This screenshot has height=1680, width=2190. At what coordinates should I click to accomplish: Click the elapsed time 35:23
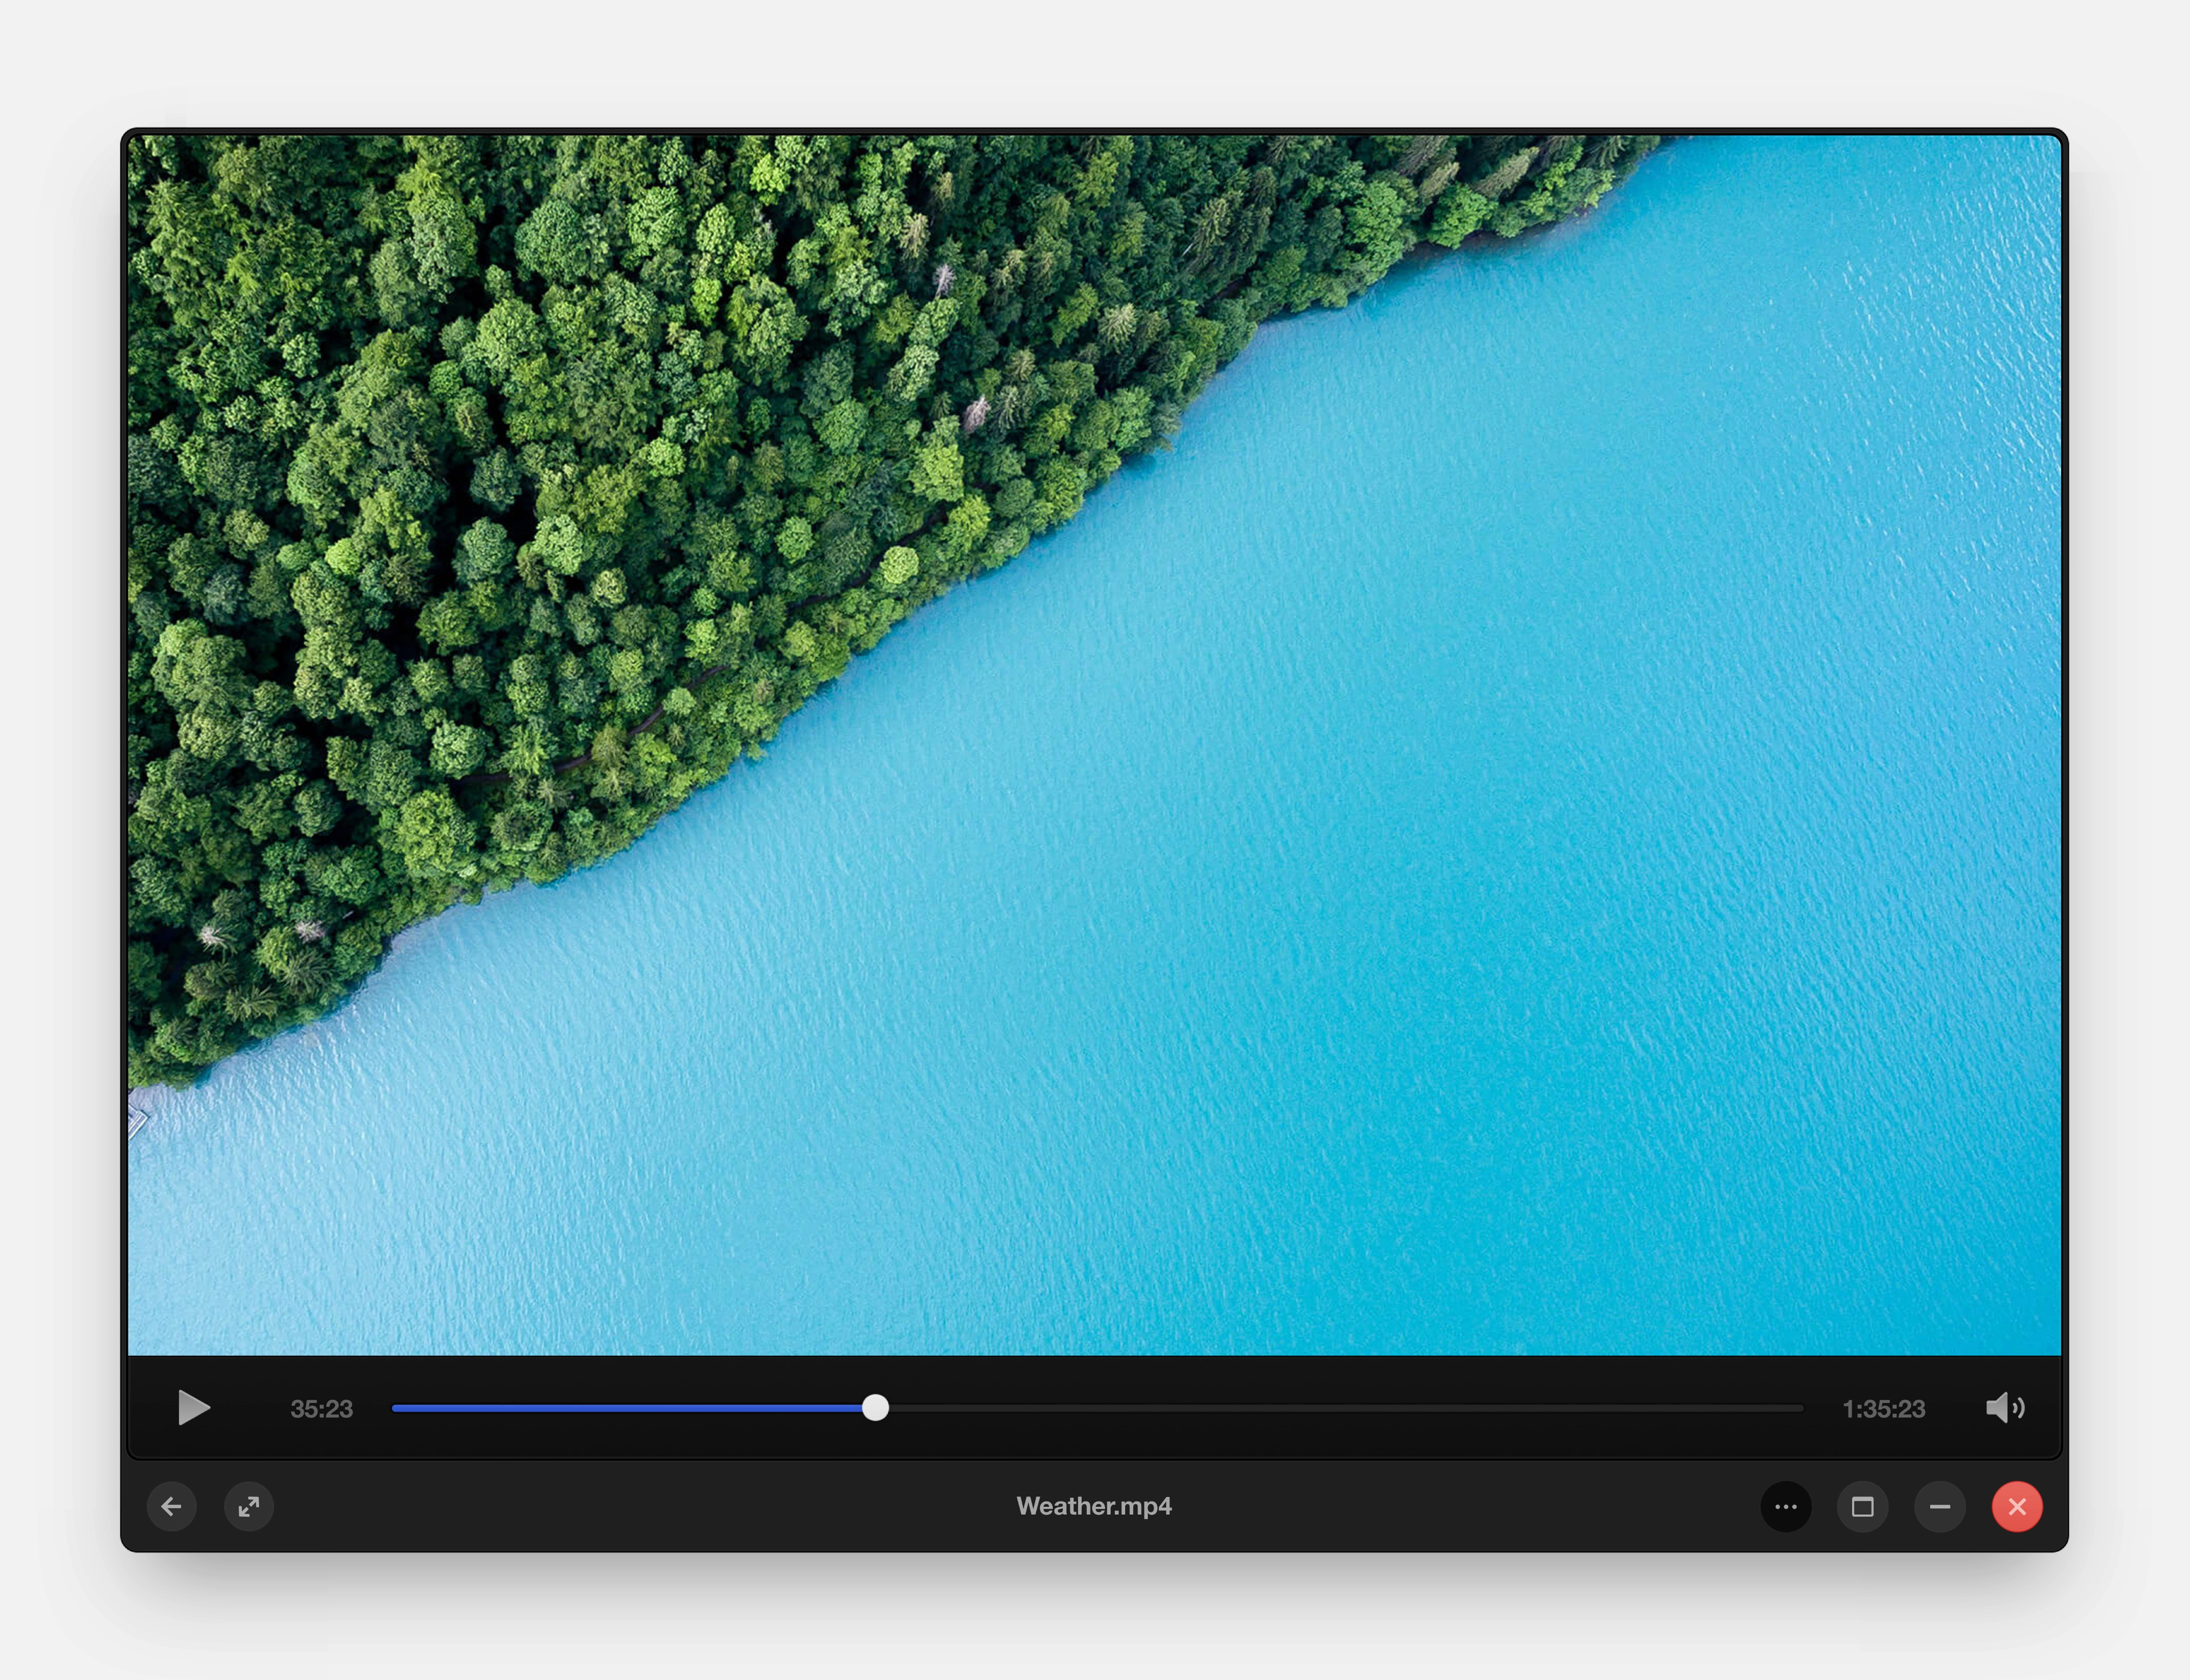(x=321, y=1409)
